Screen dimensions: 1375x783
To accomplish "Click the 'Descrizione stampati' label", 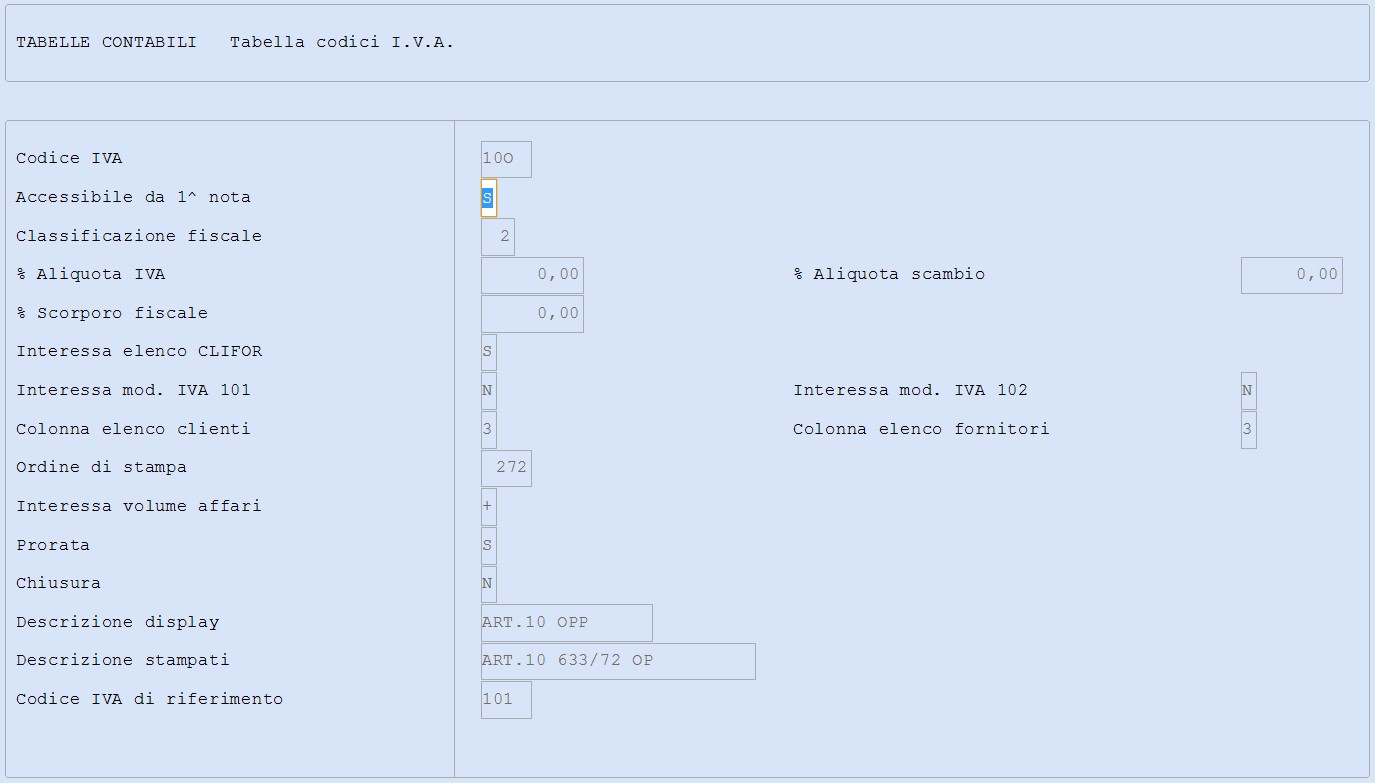I will coord(123,661).
